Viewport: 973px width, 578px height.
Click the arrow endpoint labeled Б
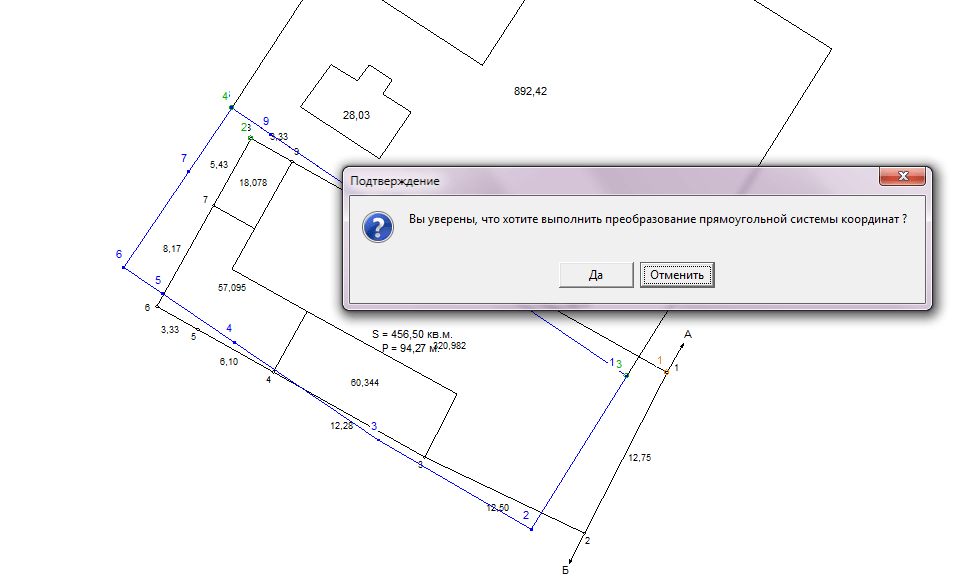570,561
